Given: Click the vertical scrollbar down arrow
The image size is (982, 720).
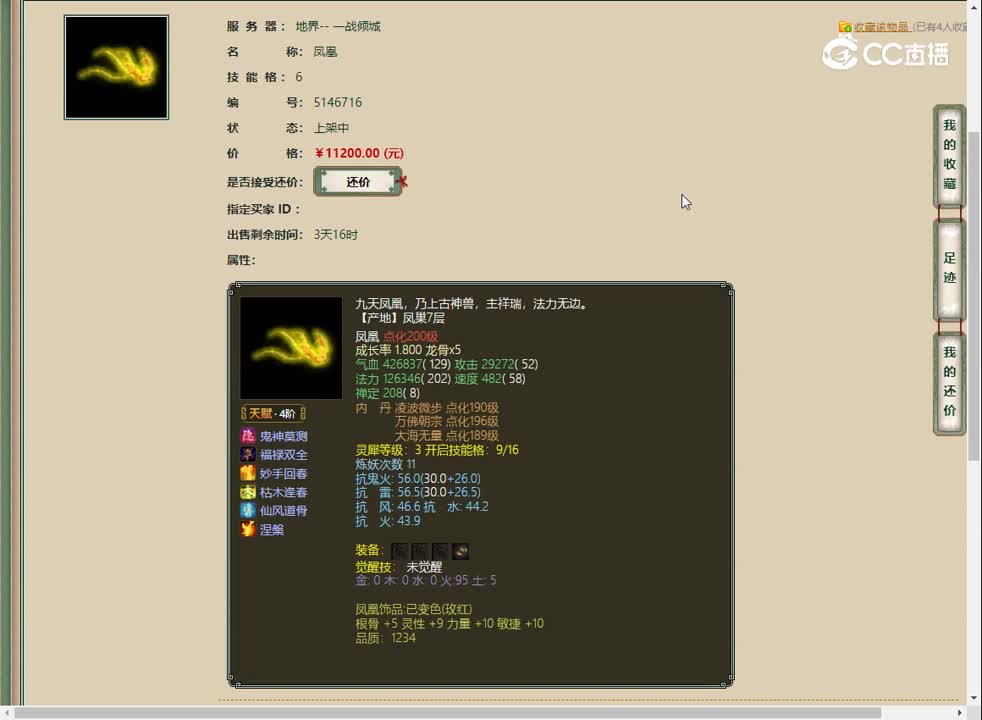Looking at the screenshot, I should coord(973,699).
